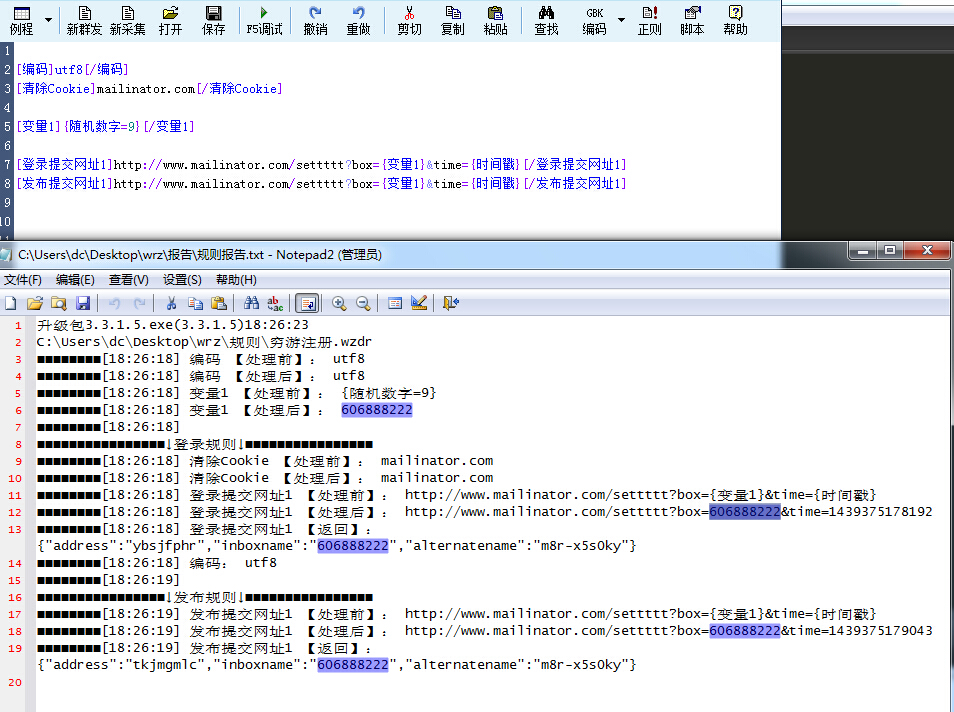The height and width of the screenshot is (712, 954).
Task: Open the 查看(V) menu in Notepad2
Action: tap(128, 280)
